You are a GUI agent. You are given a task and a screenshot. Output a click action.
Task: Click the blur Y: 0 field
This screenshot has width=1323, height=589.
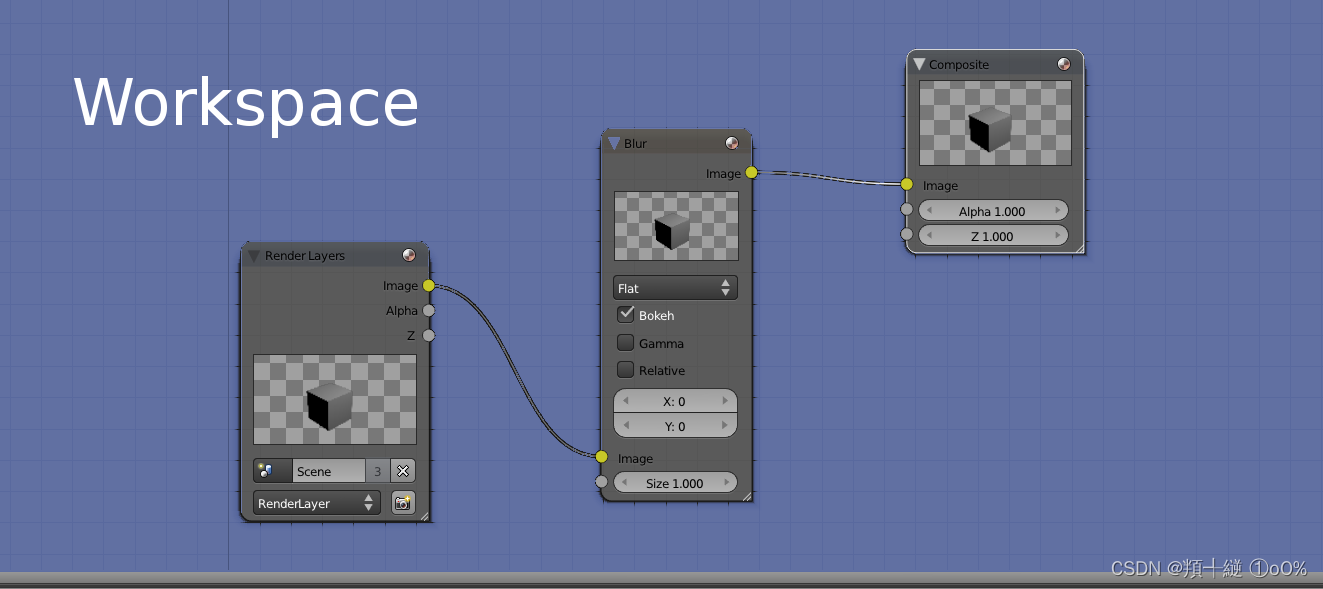pyautogui.click(x=675, y=426)
